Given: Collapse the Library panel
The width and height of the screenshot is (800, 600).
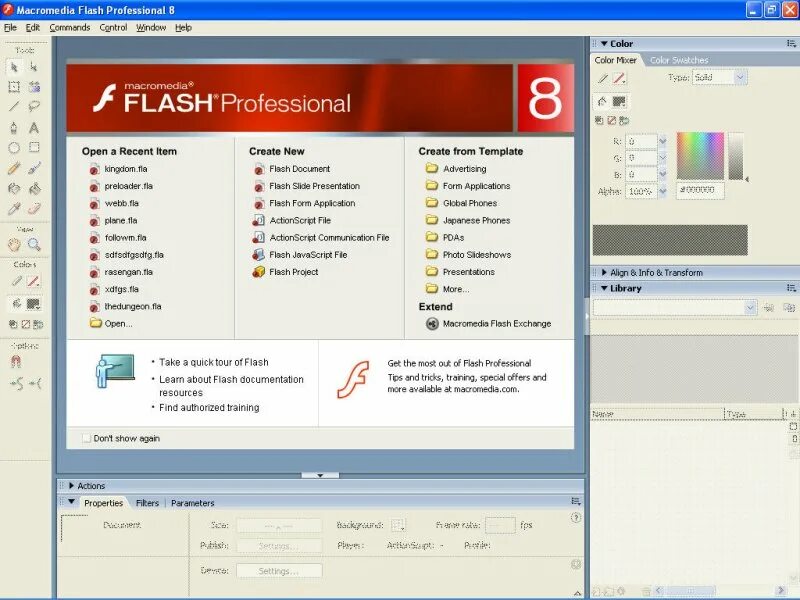Looking at the screenshot, I should pyautogui.click(x=604, y=288).
